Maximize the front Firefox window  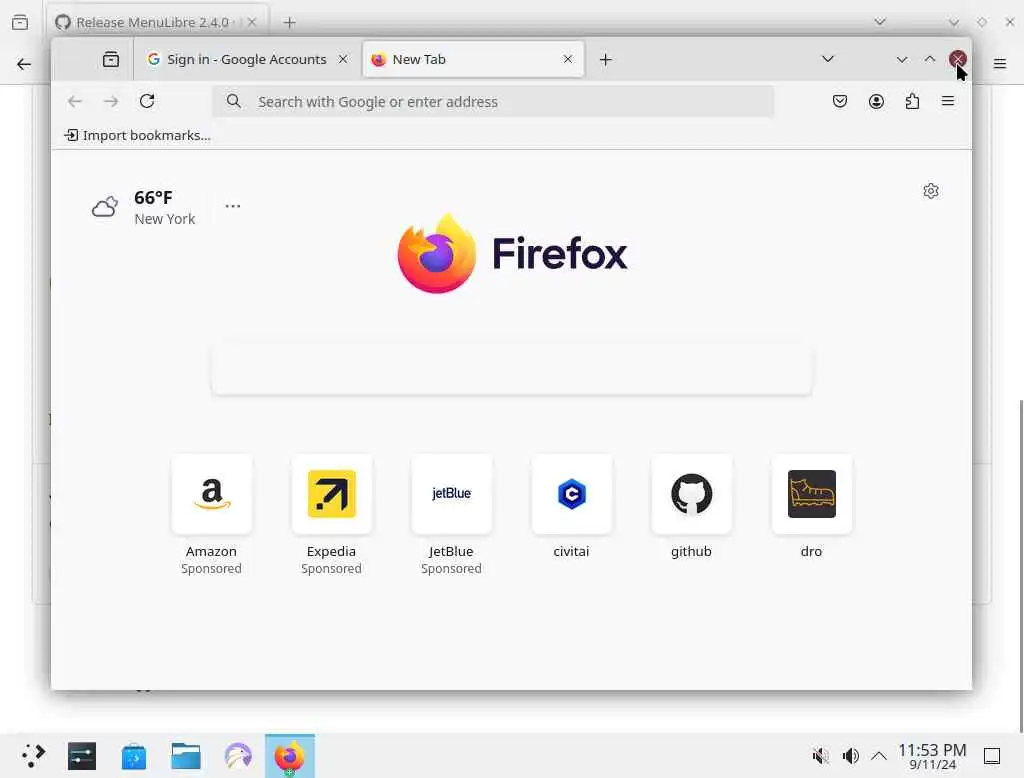pyautogui.click(x=929, y=59)
